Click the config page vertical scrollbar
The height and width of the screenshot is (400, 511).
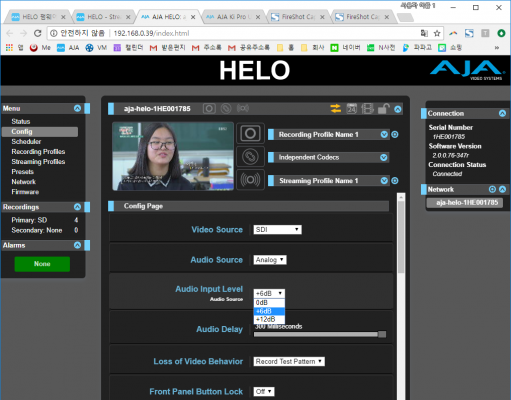401,237
